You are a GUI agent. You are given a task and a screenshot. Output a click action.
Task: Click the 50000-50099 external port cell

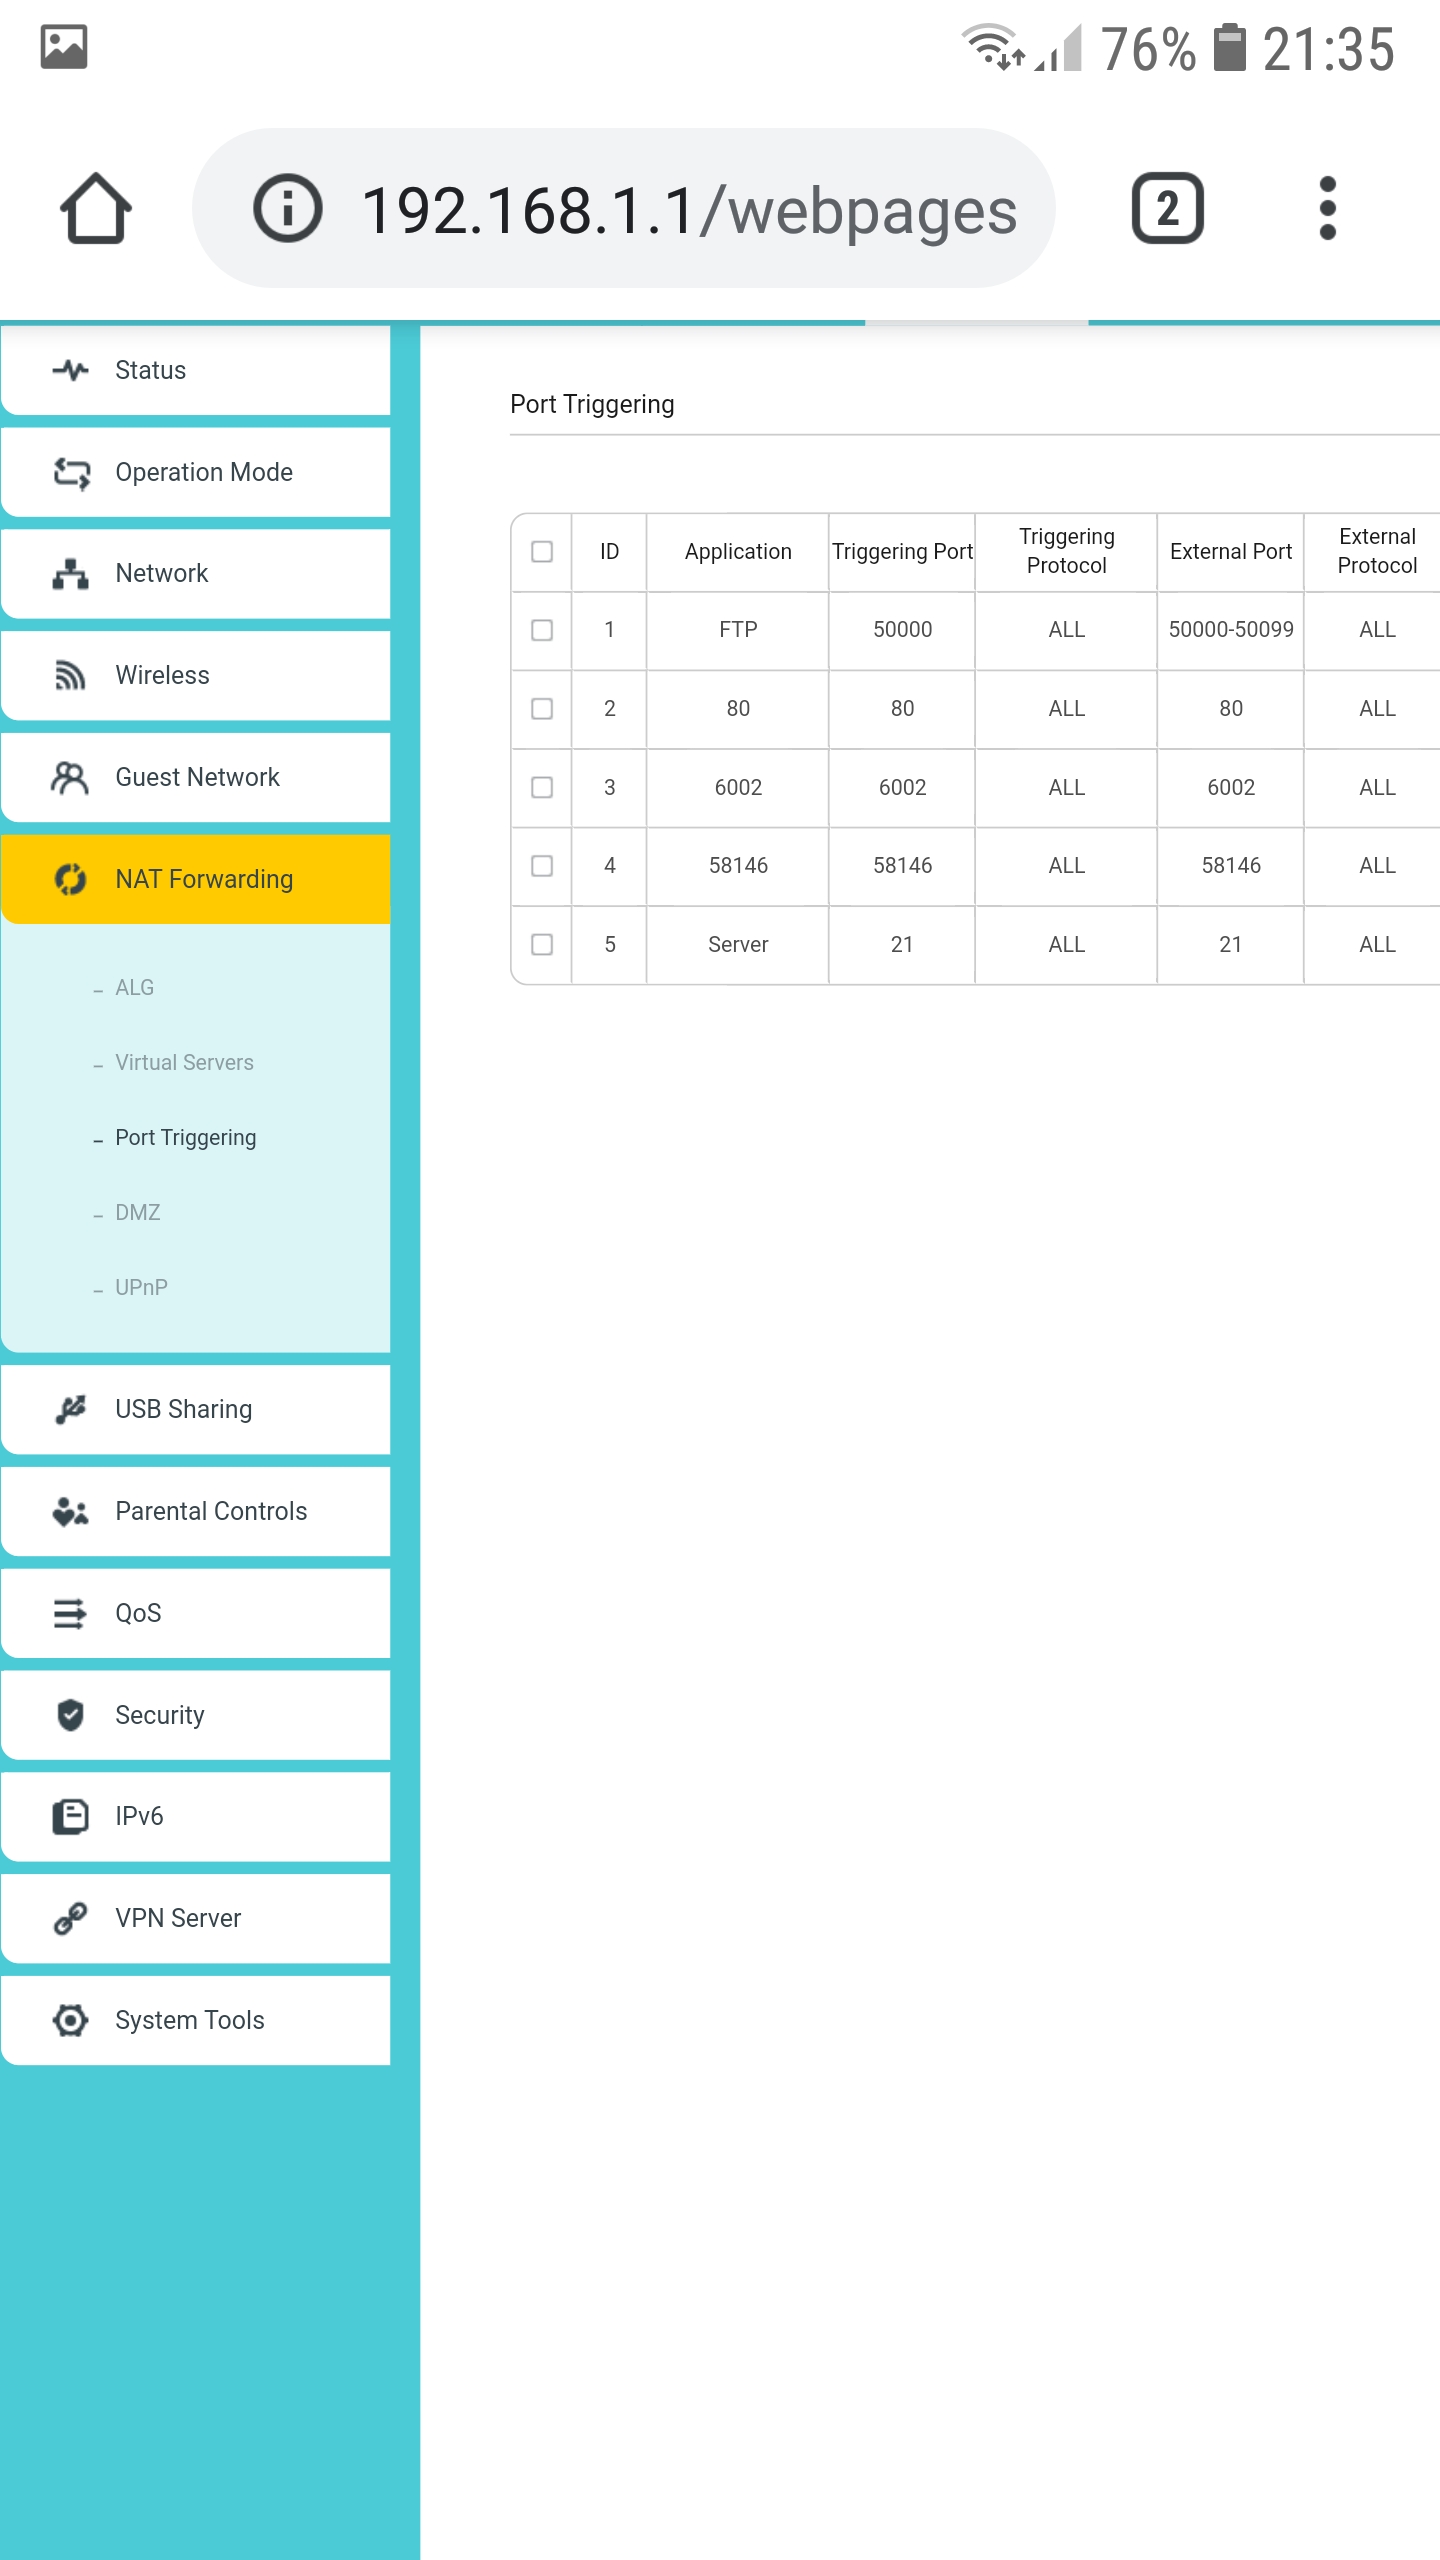[1231, 630]
